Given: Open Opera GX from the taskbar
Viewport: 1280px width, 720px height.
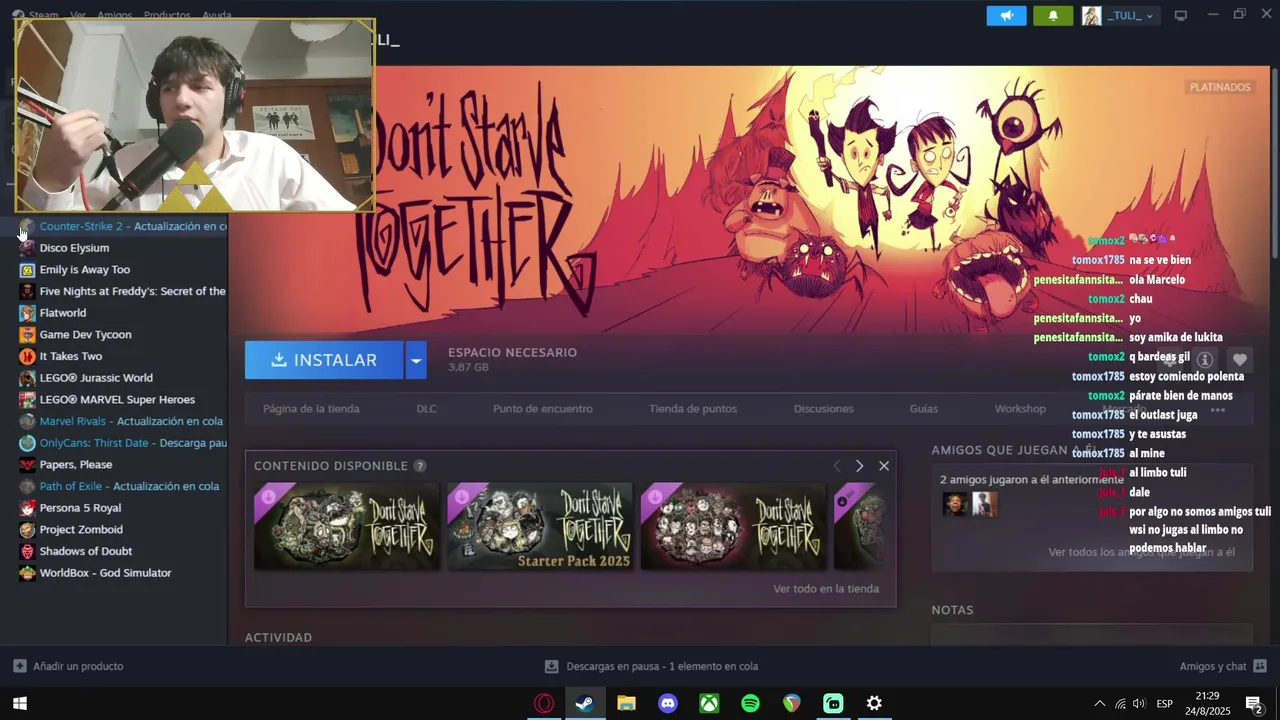Looking at the screenshot, I should point(544,704).
